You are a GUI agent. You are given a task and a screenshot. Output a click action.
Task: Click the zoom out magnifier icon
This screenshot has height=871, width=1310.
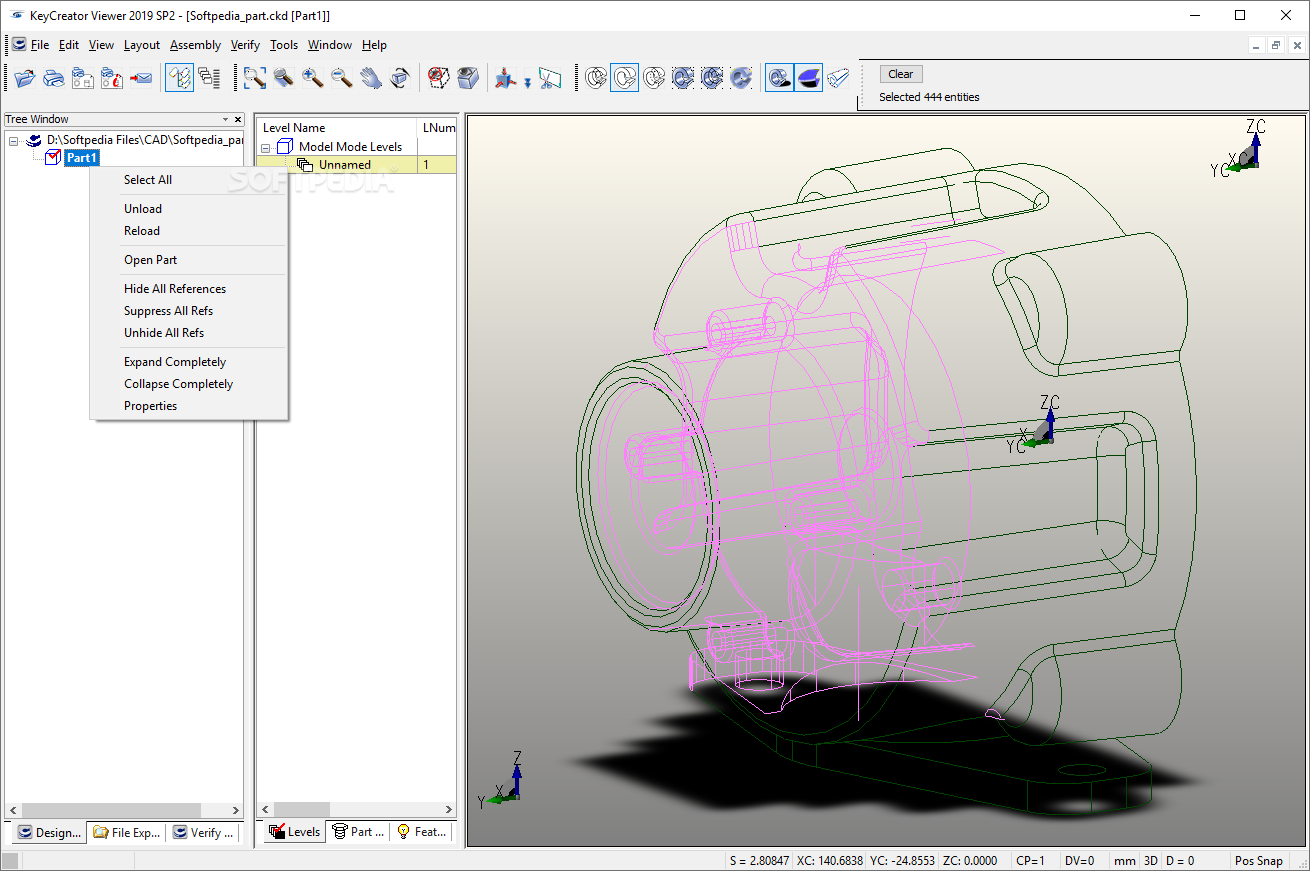pyautogui.click(x=342, y=78)
